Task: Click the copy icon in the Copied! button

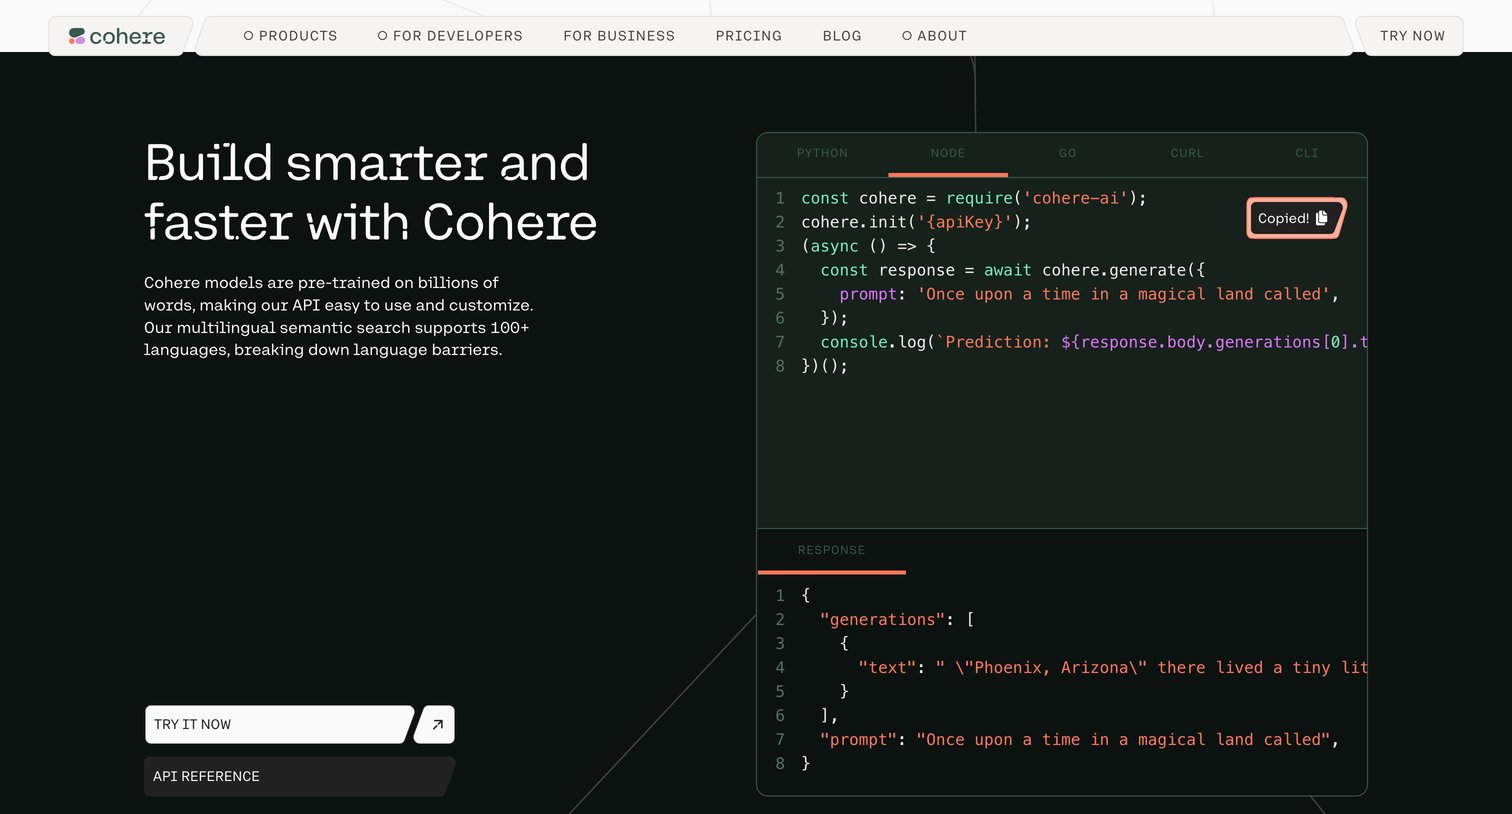Action: [1321, 218]
